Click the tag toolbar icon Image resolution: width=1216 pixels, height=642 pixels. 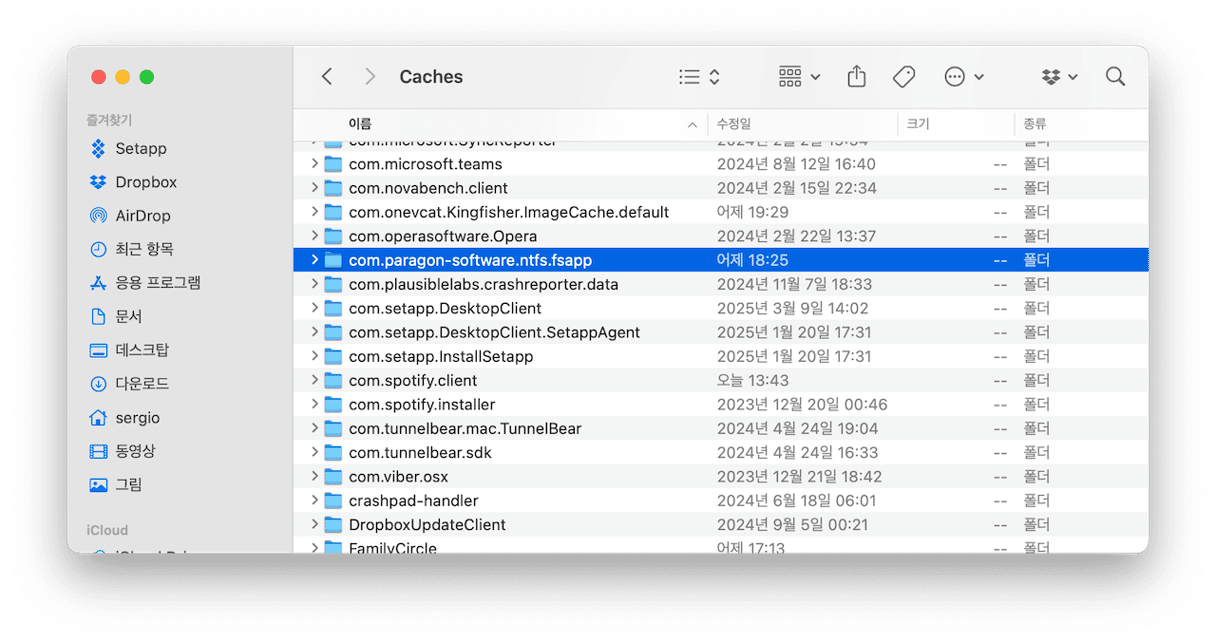point(904,77)
